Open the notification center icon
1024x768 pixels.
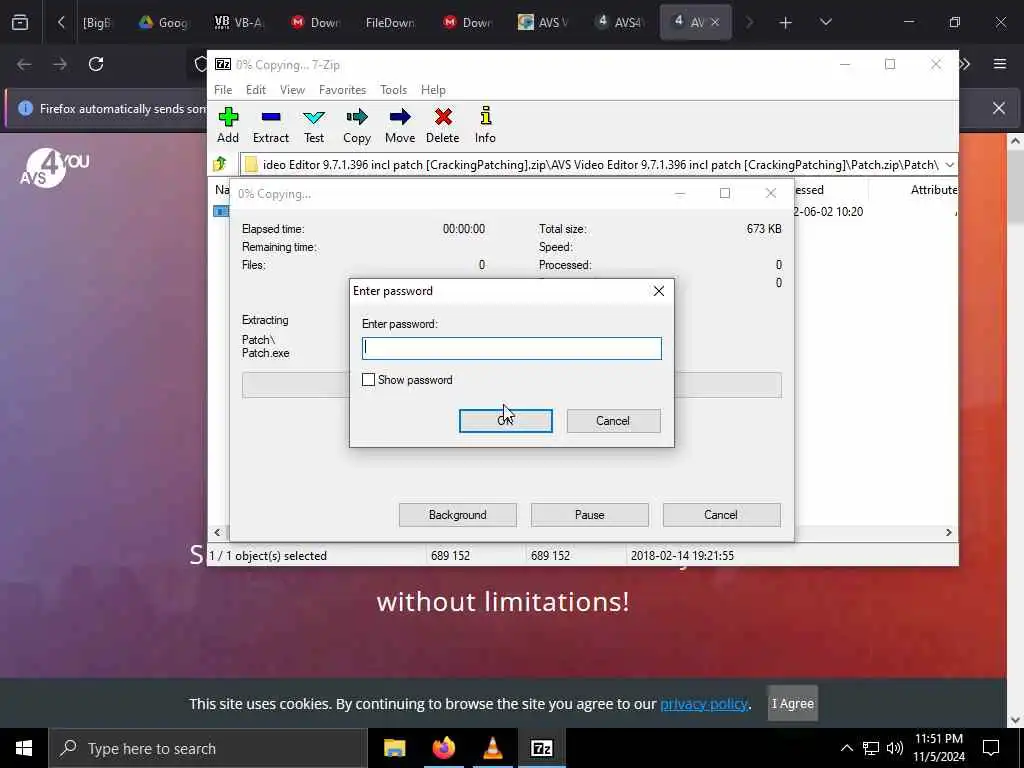click(x=991, y=748)
